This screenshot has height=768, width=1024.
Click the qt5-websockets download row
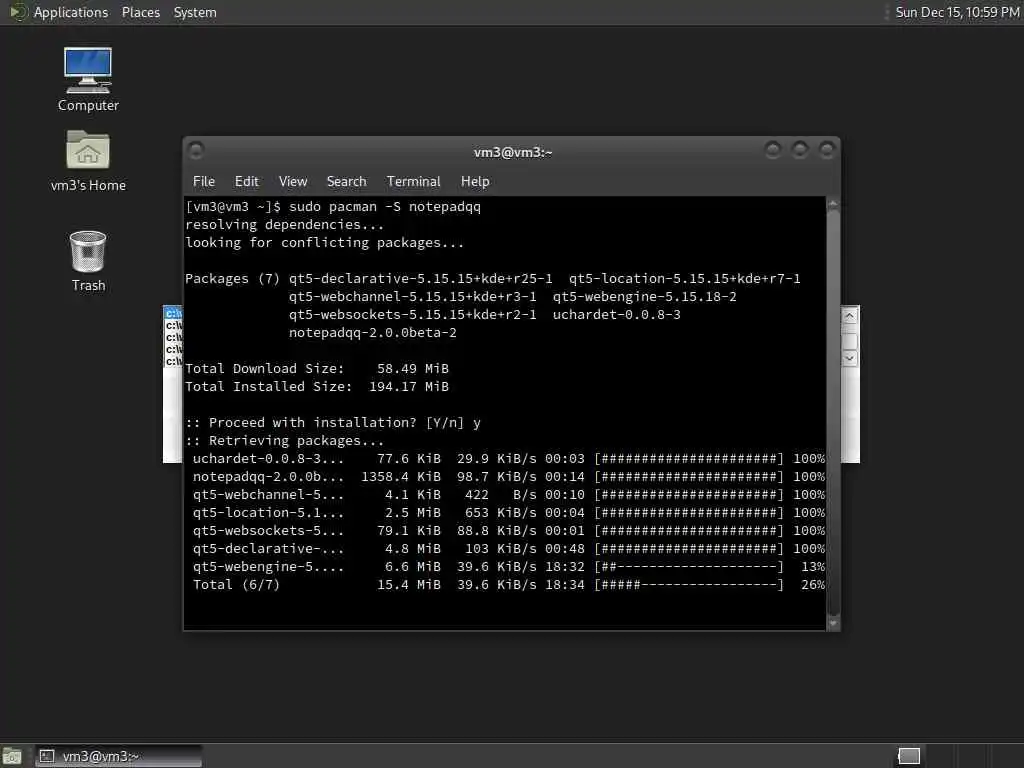pos(509,530)
